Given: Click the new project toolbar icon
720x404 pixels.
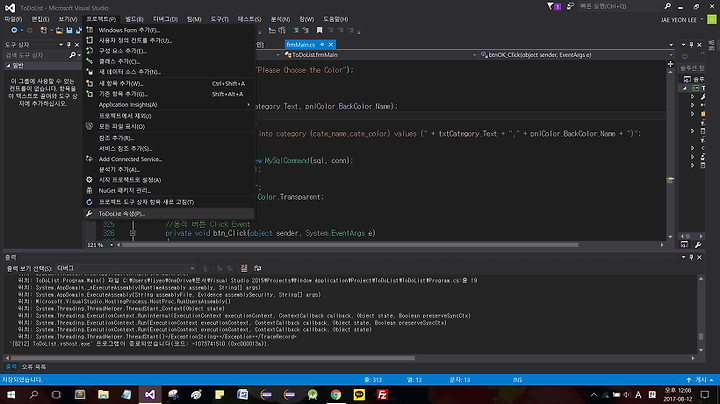Looking at the screenshot, I should point(44,30).
